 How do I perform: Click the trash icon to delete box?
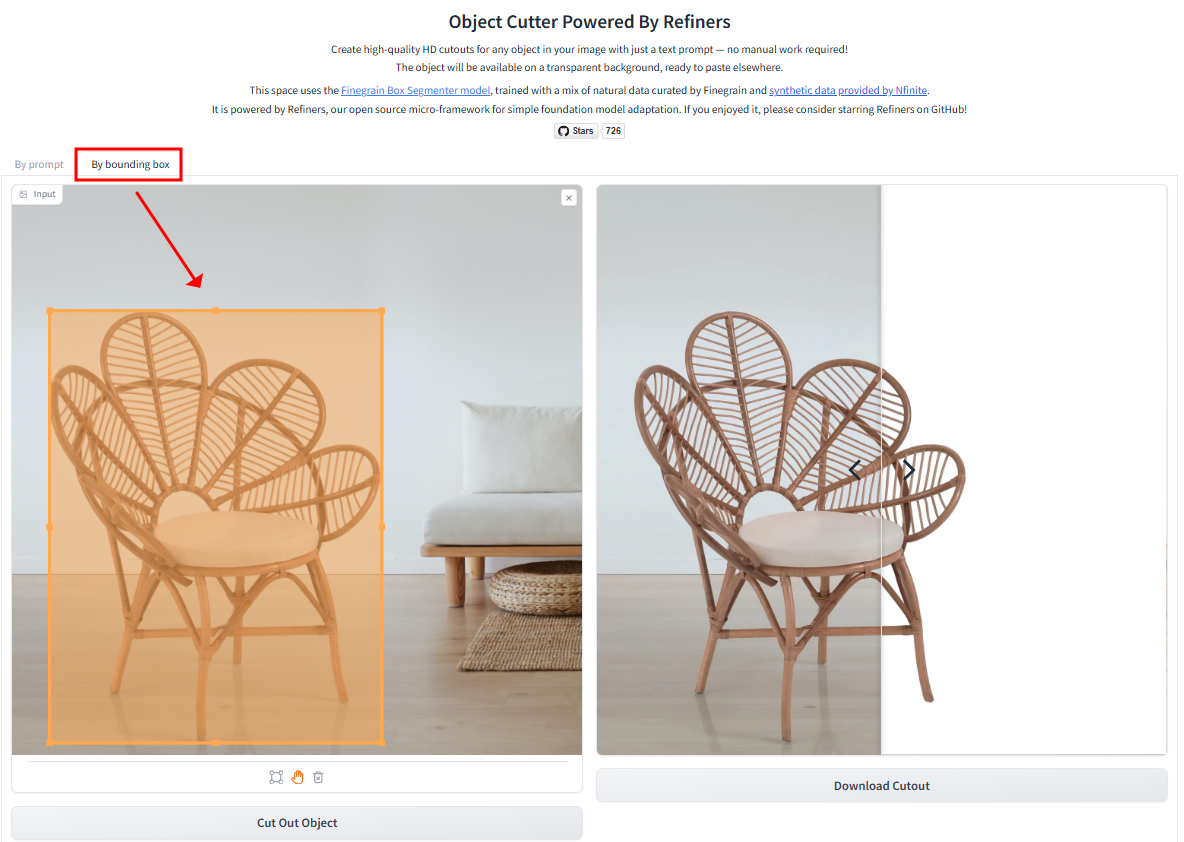(x=319, y=777)
